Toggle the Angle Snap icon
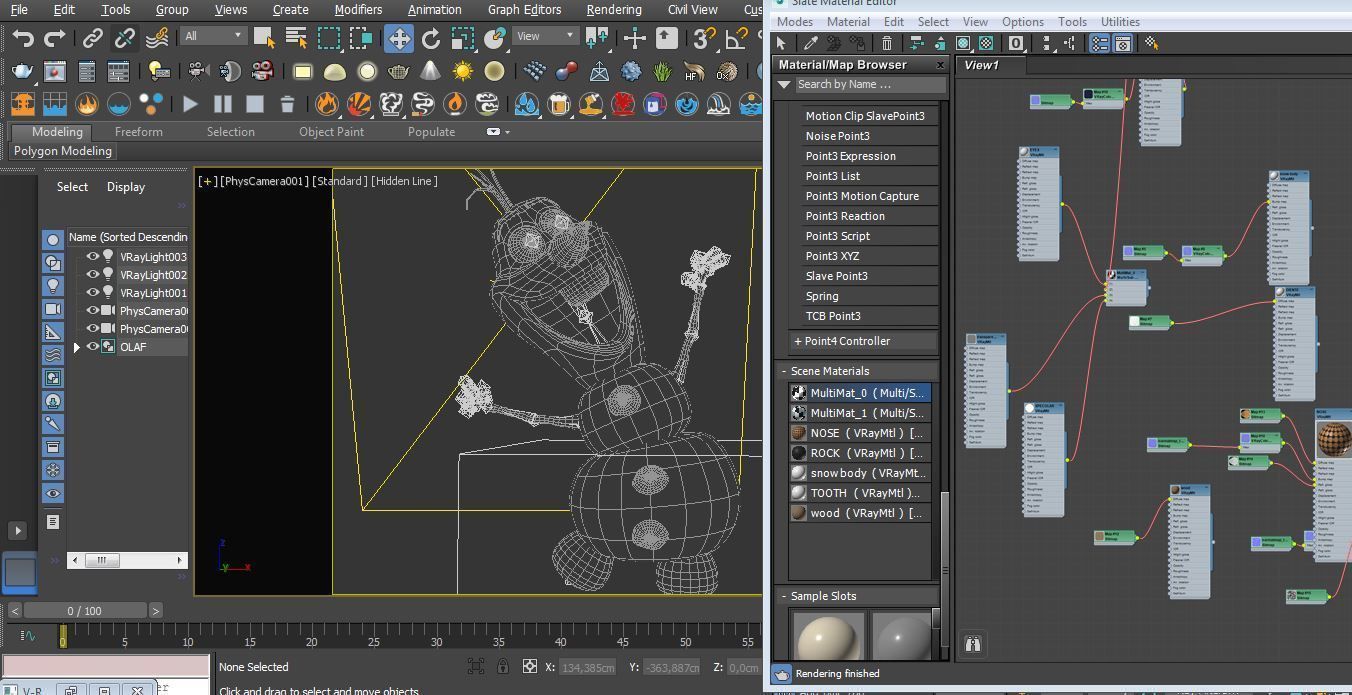The image size is (1352, 695). [735, 39]
